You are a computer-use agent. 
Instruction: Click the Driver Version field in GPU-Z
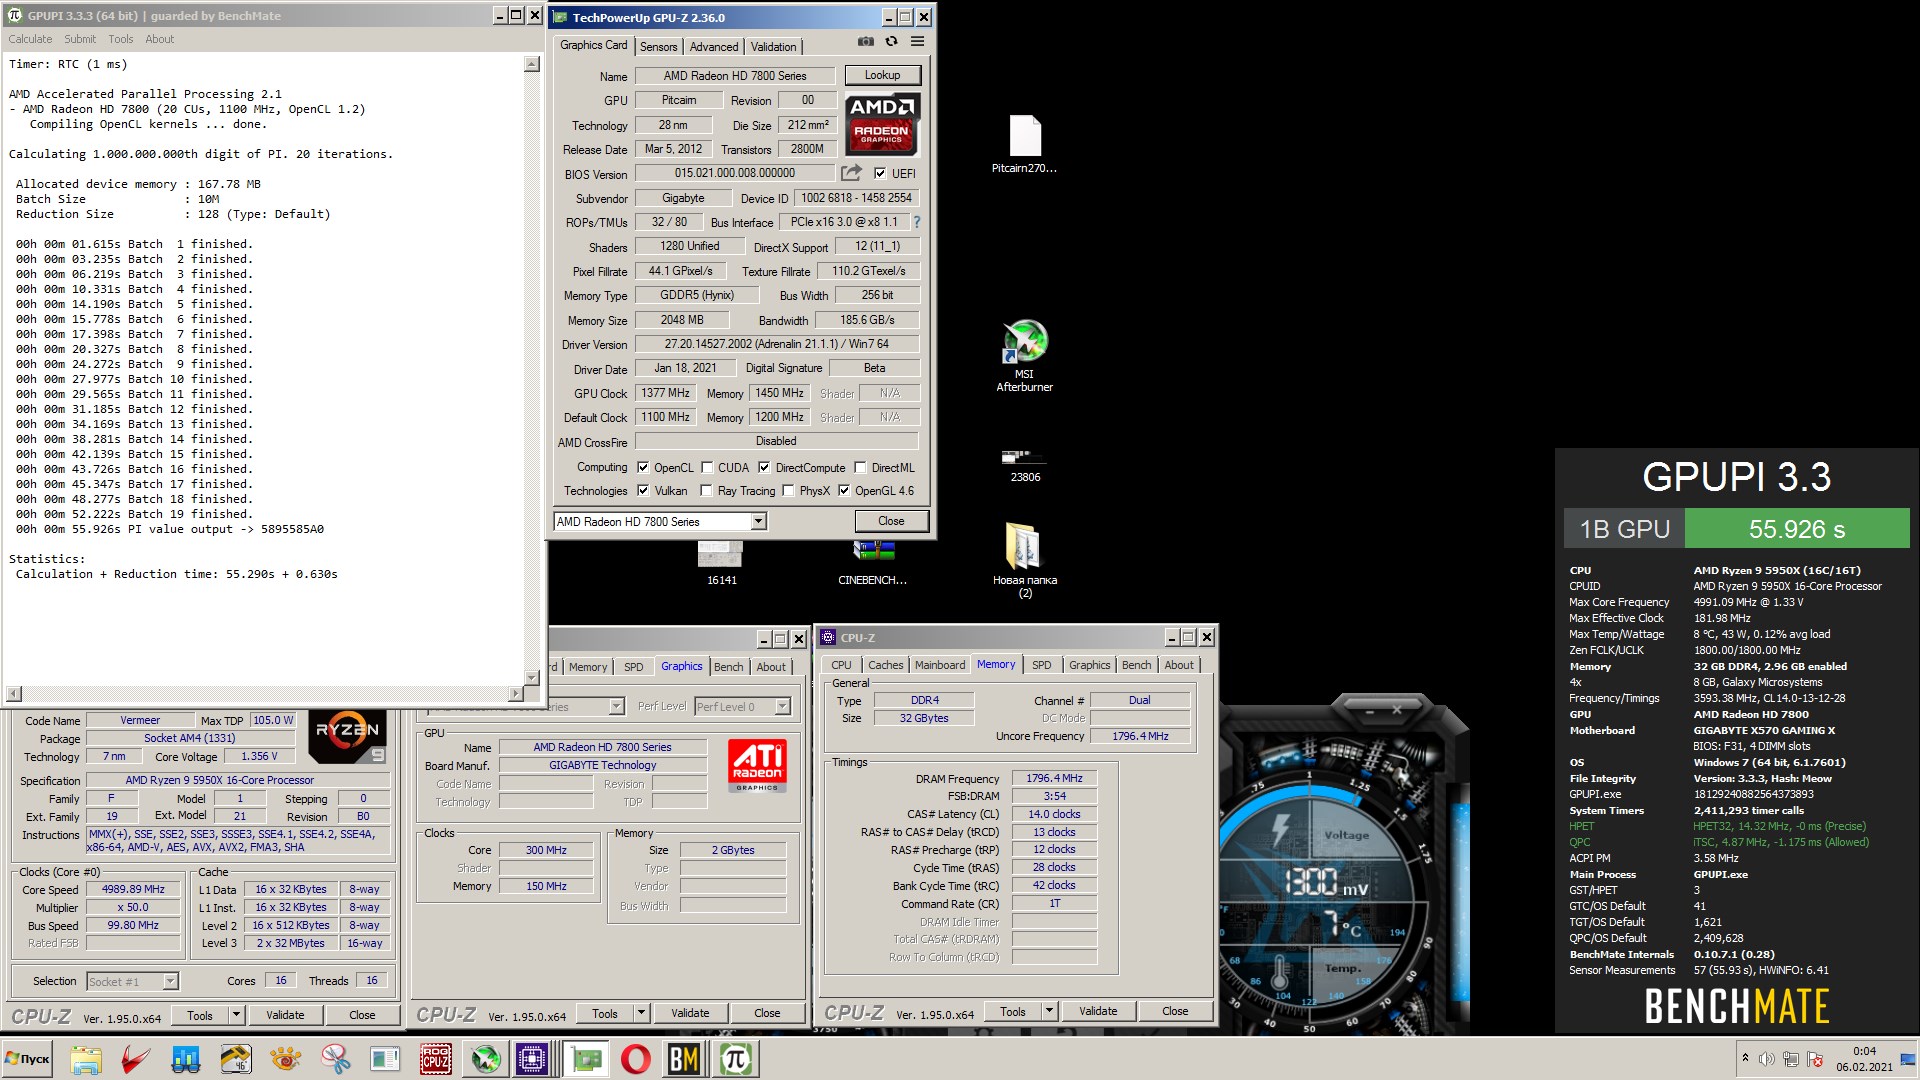pos(777,344)
